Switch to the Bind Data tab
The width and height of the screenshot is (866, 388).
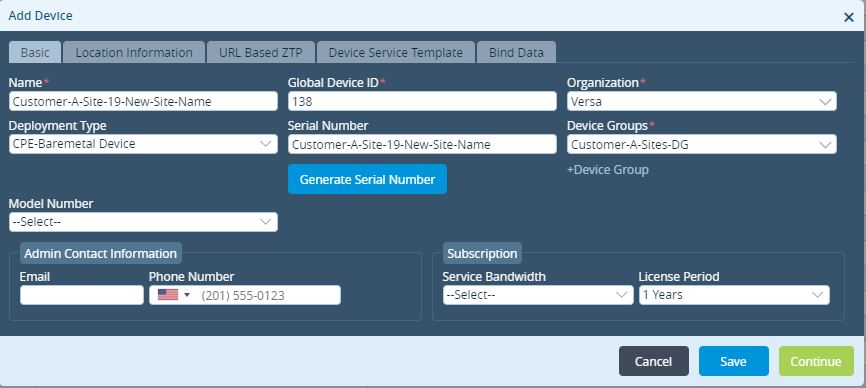point(516,53)
